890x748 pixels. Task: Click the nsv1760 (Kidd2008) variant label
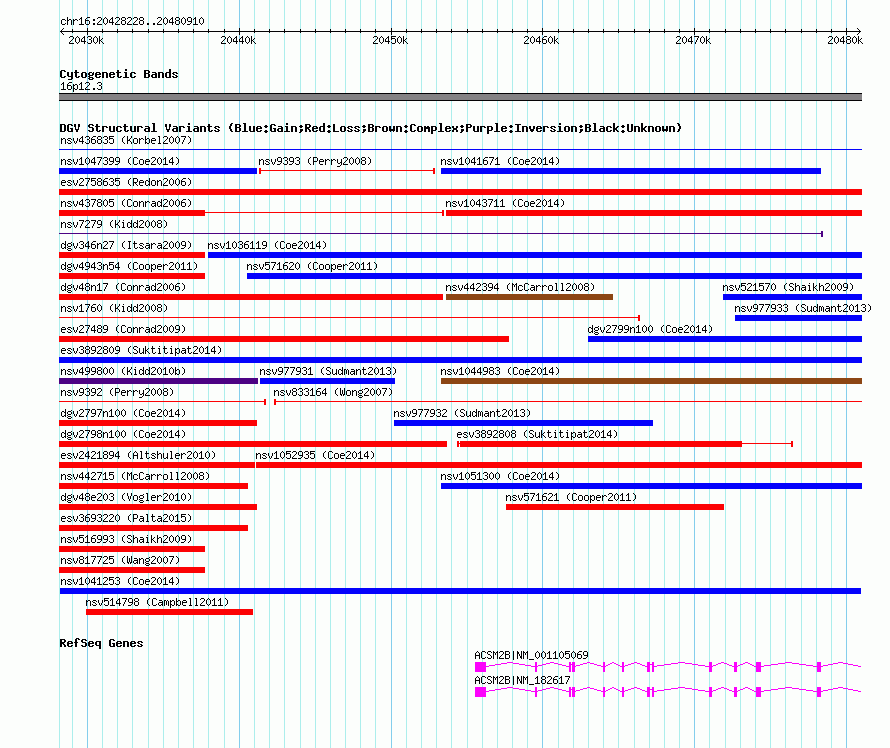tap(114, 308)
